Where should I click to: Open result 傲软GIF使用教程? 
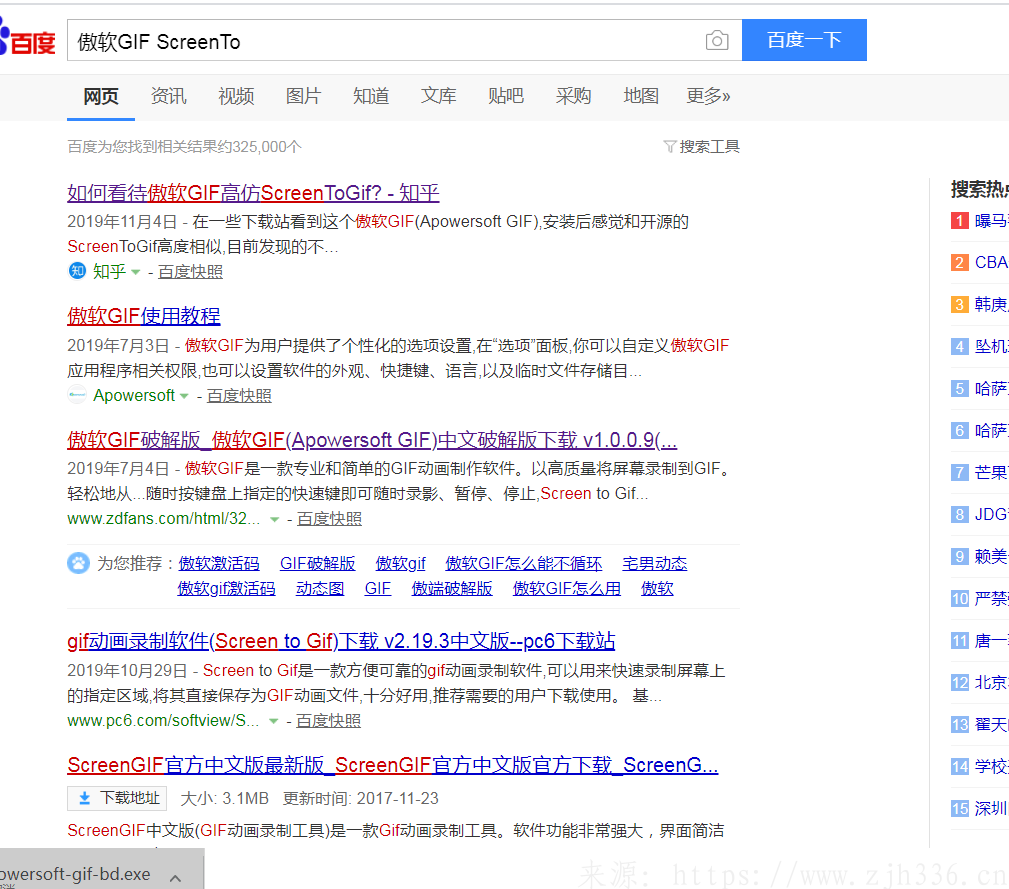pyautogui.click(x=143, y=316)
